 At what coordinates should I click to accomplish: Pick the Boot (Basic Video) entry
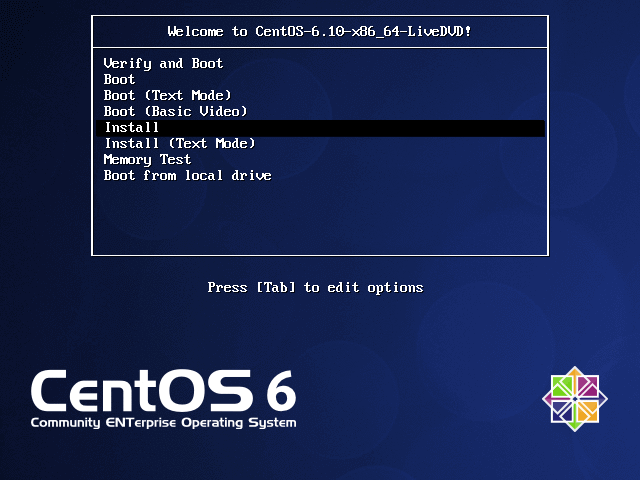[175, 111]
